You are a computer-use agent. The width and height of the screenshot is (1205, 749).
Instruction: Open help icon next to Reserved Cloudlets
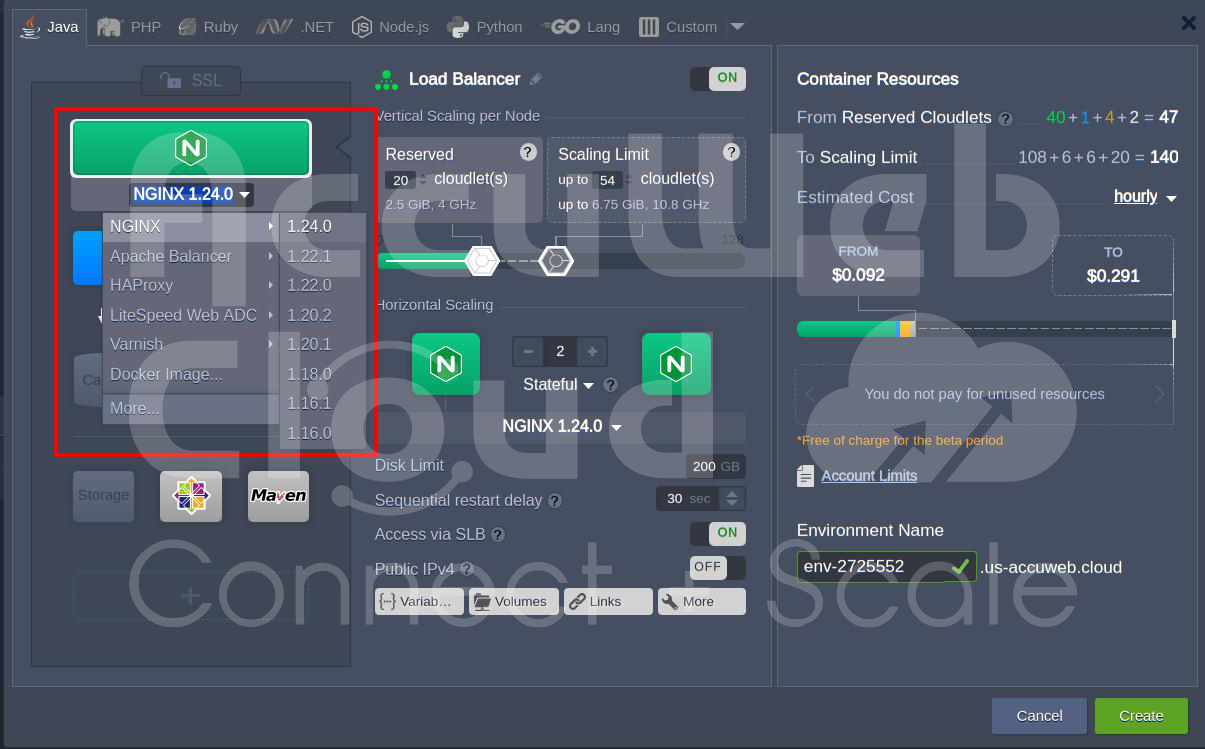pyautogui.click(x=1006, y=118)
